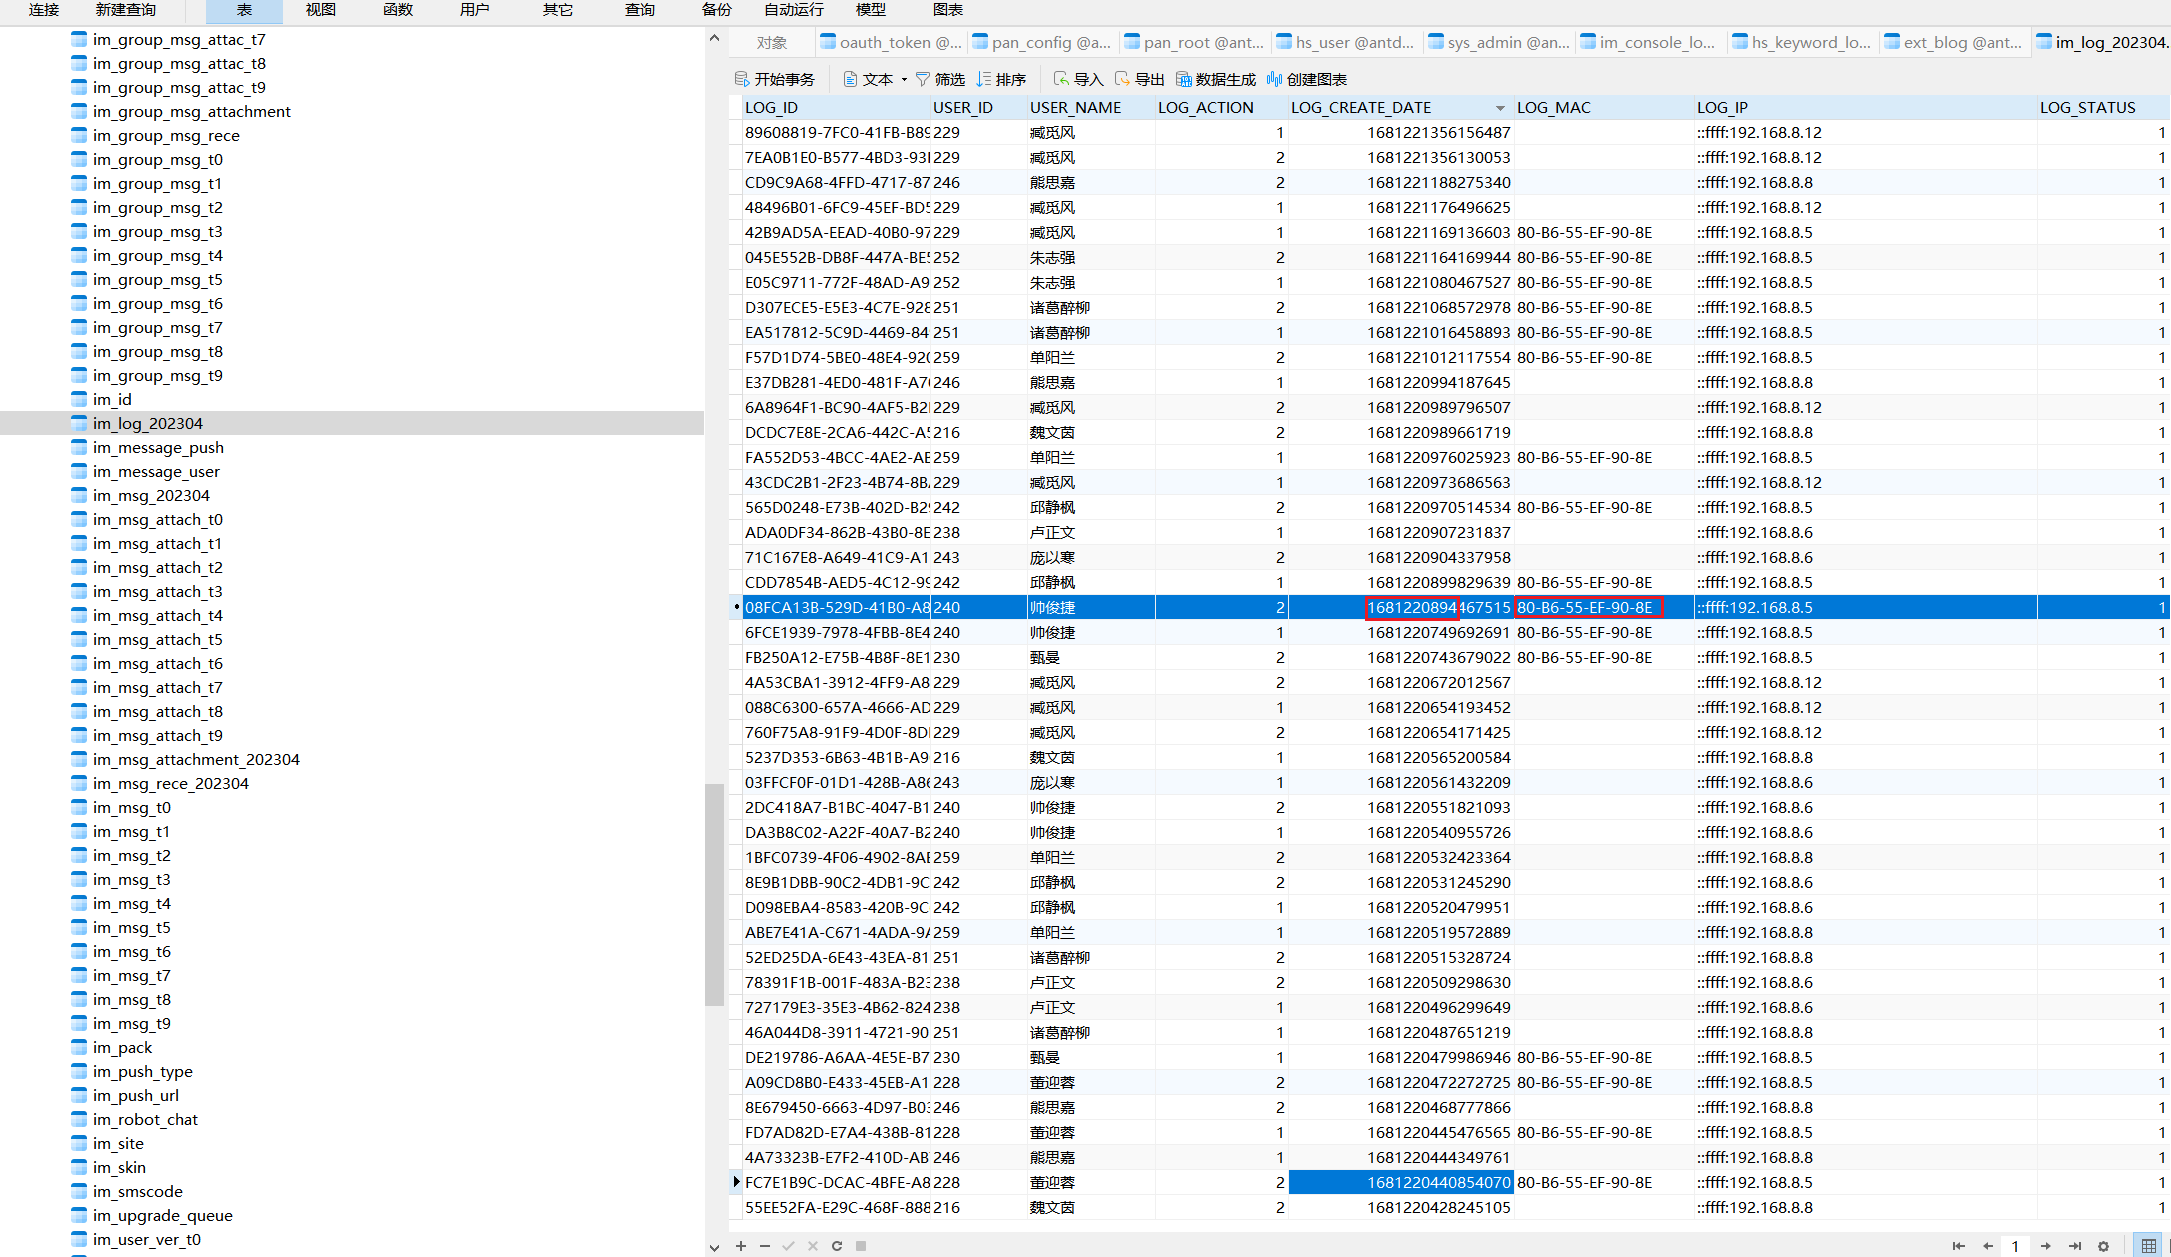2171x1257 pixels.
Task: Click the 导出 export button
Action: tap(1139, 79)
